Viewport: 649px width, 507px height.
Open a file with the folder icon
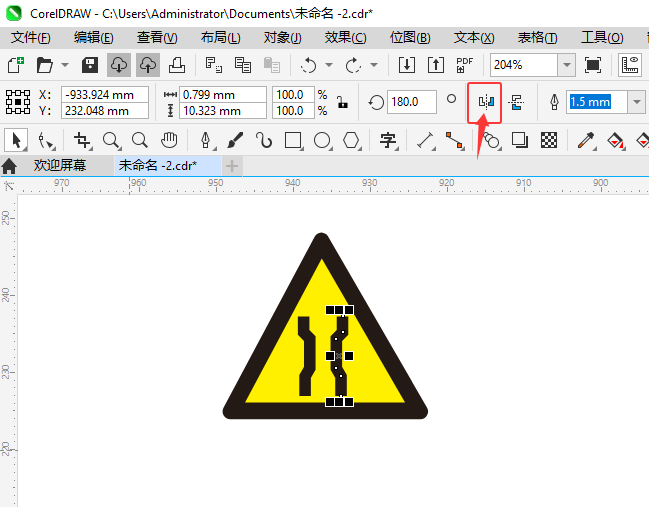point(44,65)
